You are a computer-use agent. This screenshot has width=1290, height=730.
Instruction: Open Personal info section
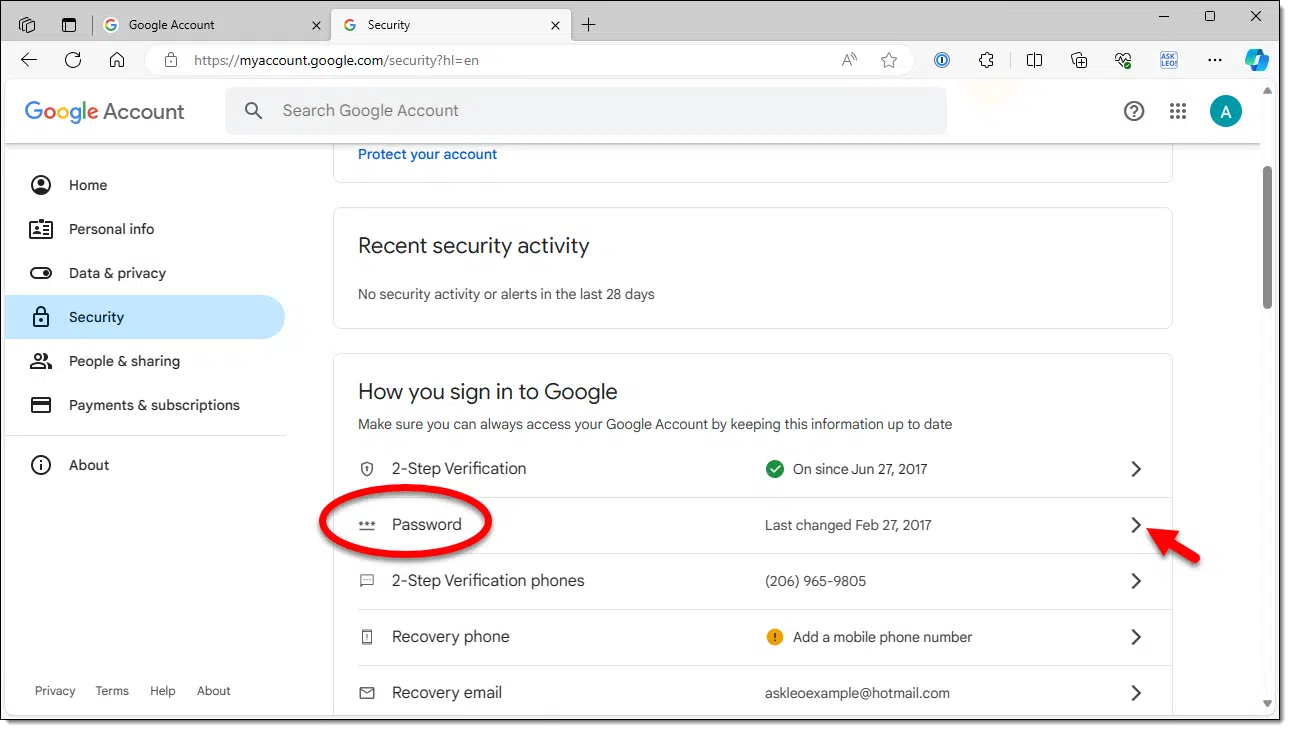tap(145, 229)
